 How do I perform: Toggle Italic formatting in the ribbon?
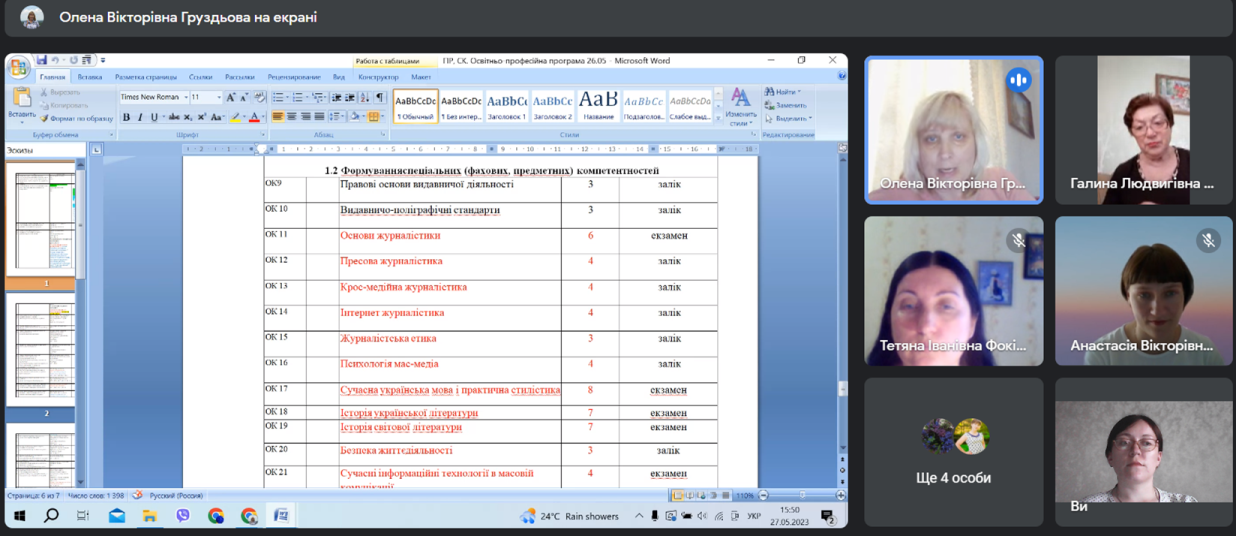140,117
